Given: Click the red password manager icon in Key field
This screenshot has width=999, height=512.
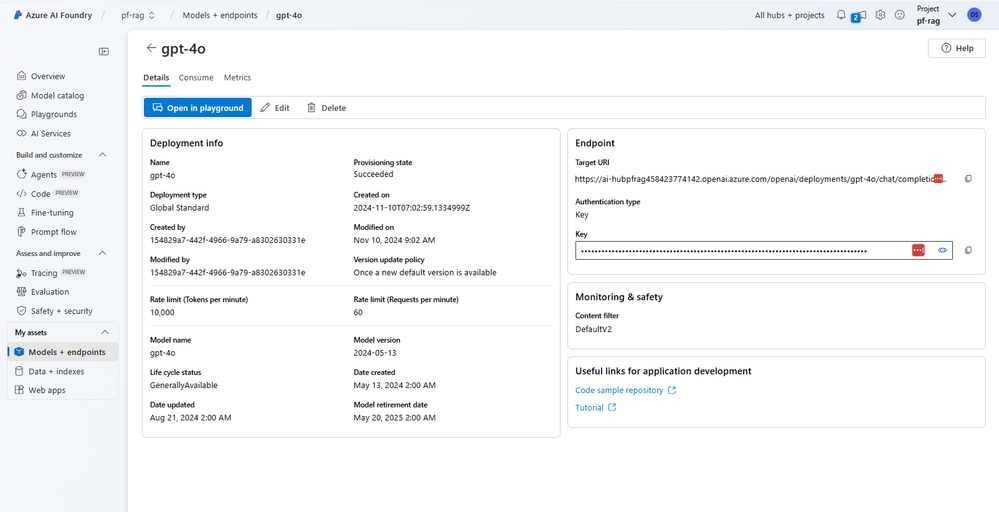Looking at the screenshot, I should coord(918,251).
